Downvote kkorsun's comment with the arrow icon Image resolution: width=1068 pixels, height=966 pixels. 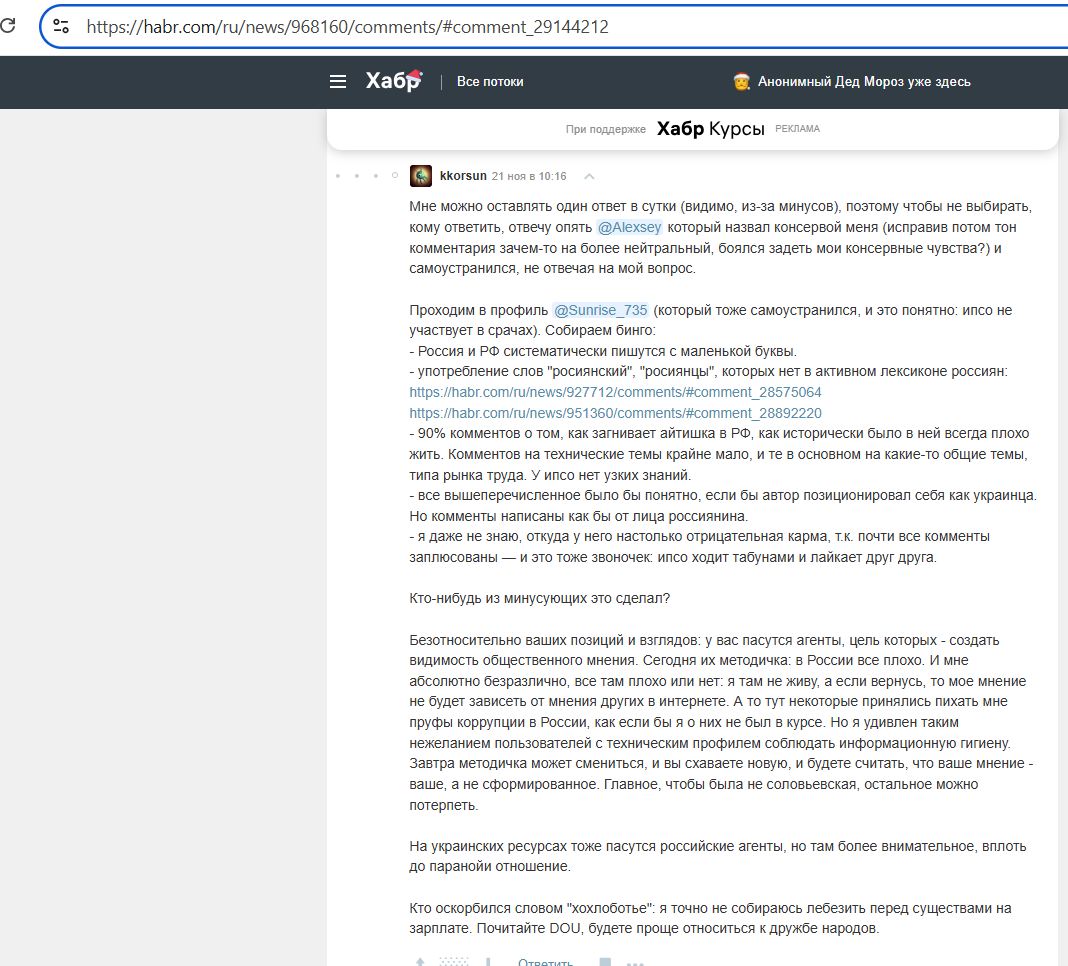pyautogui.click(x=488, y=961)
